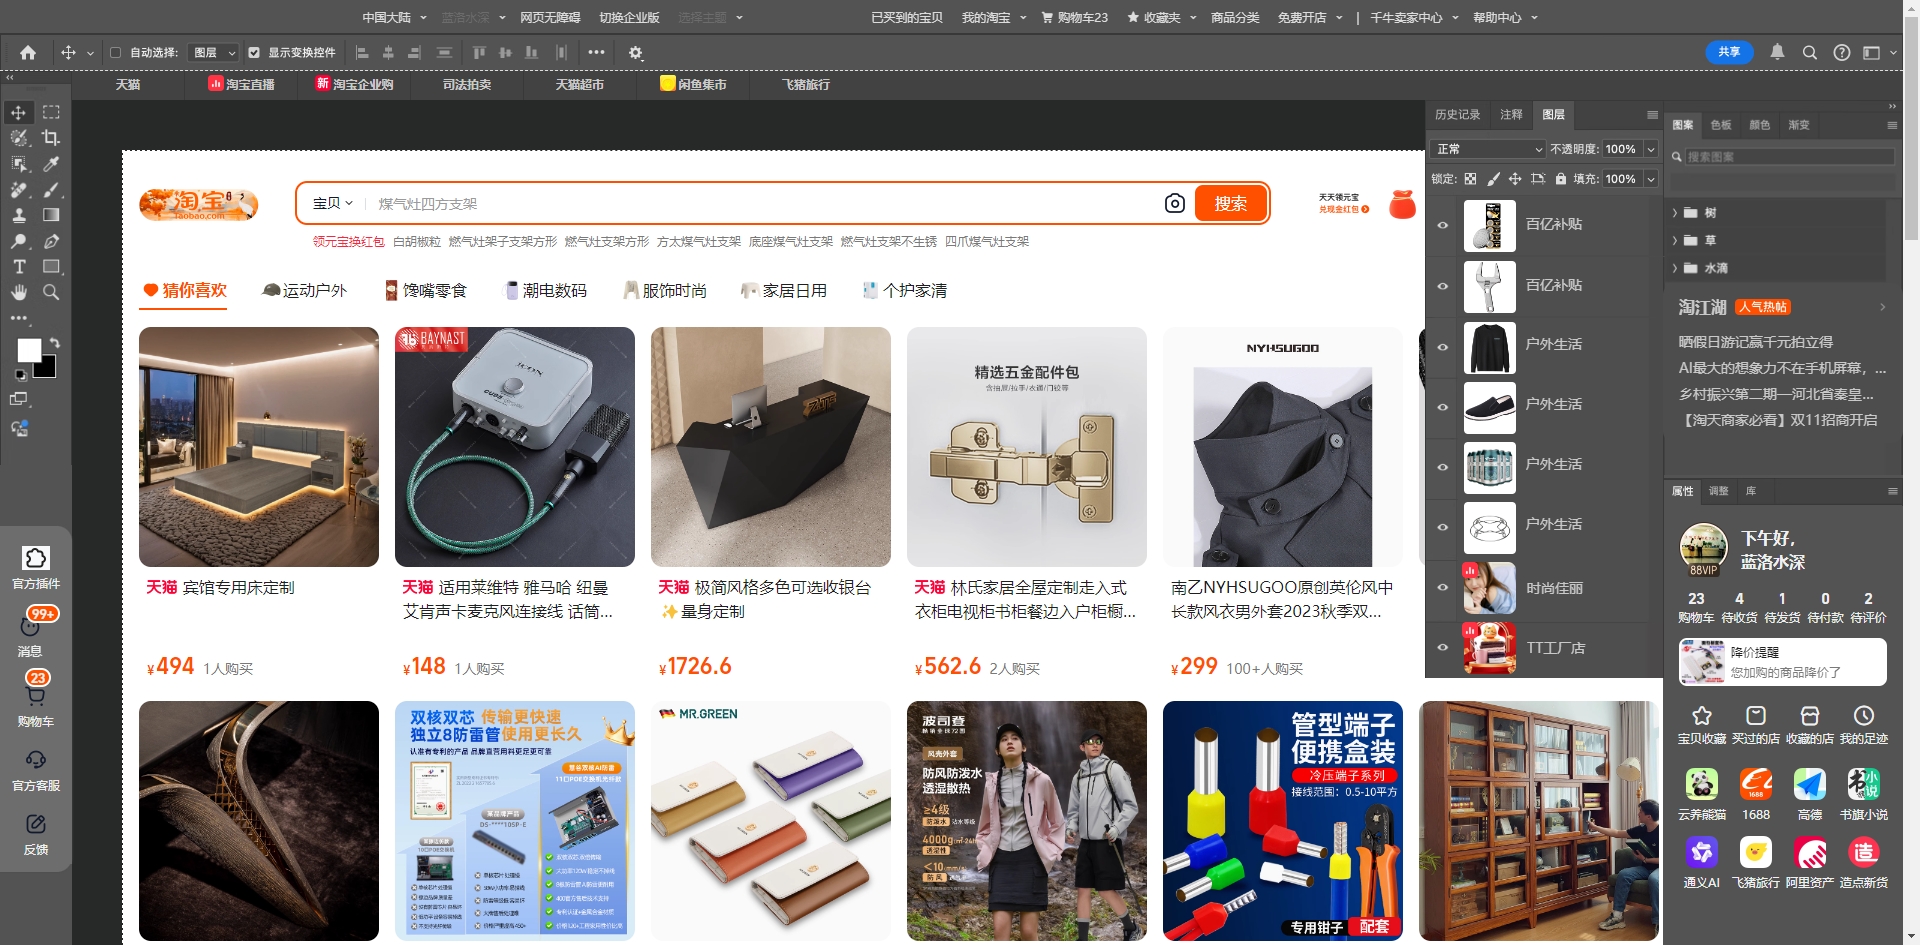Open the 填充 fill dropdown arrow

1651,179
